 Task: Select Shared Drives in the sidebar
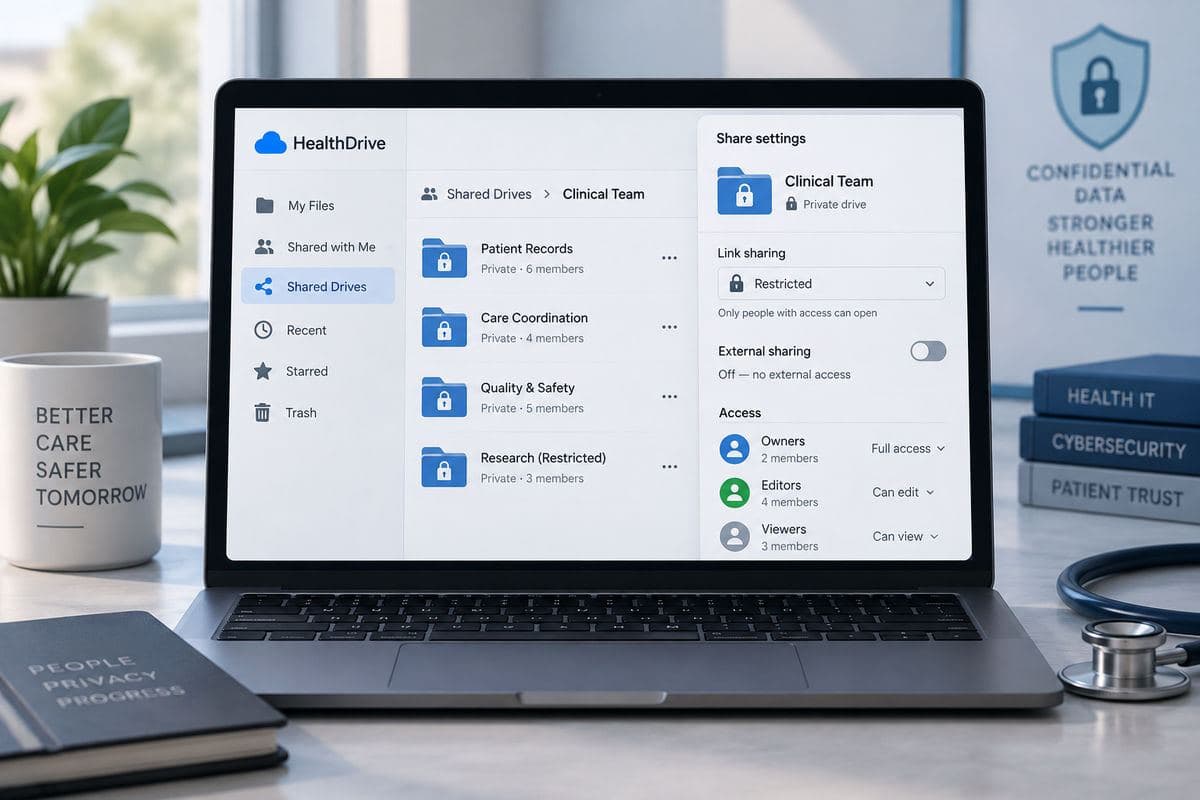click(318, 286)
